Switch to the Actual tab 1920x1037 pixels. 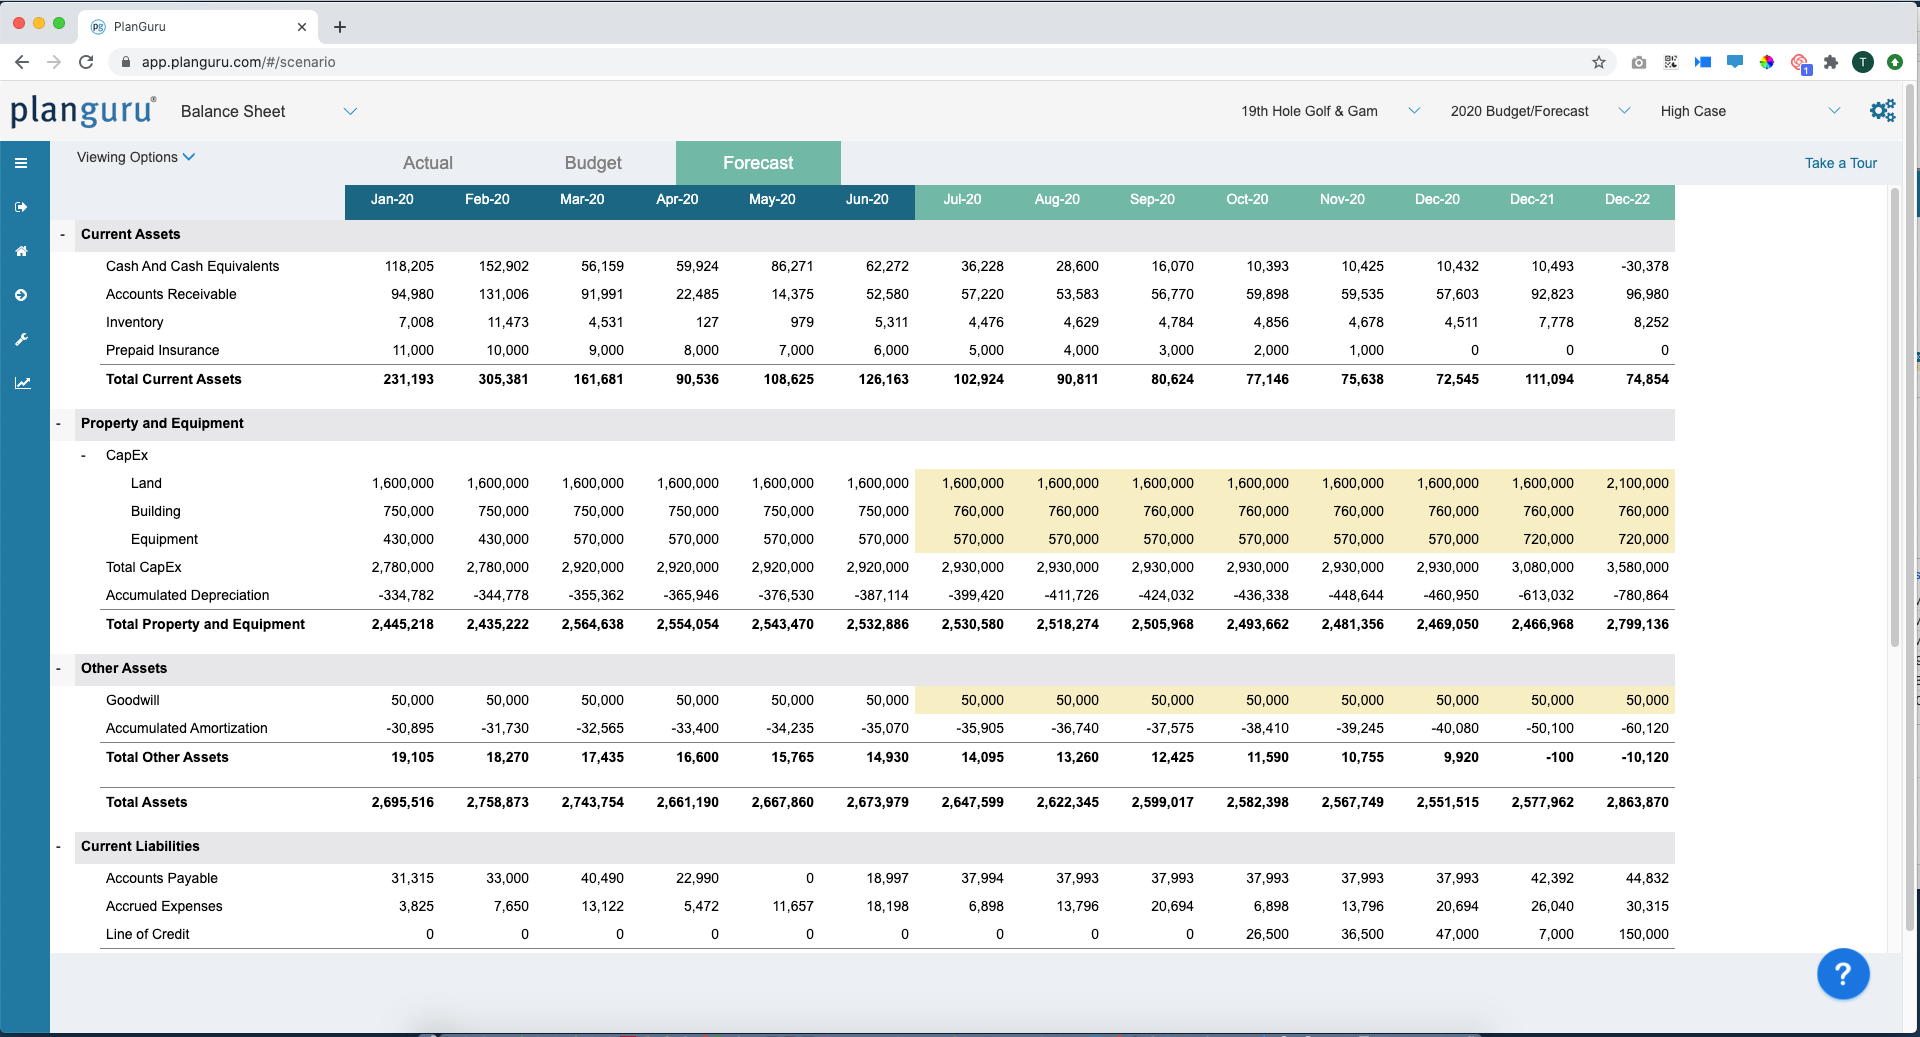click(428, 163)
